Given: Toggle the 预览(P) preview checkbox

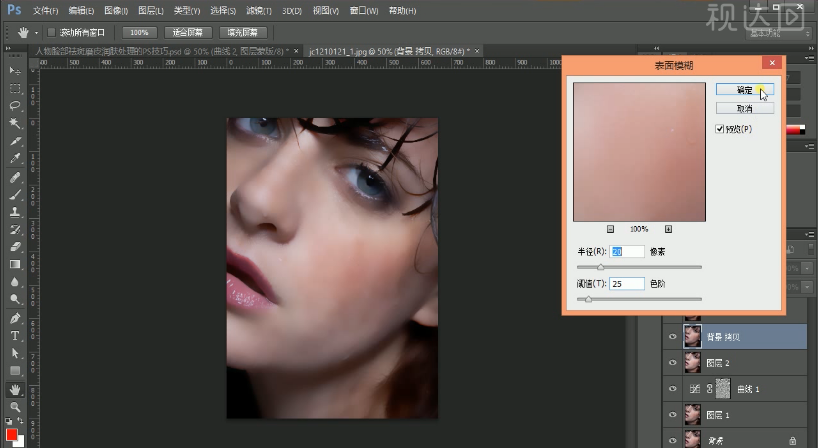Looking at the screenshot, I should pos(720,129).
